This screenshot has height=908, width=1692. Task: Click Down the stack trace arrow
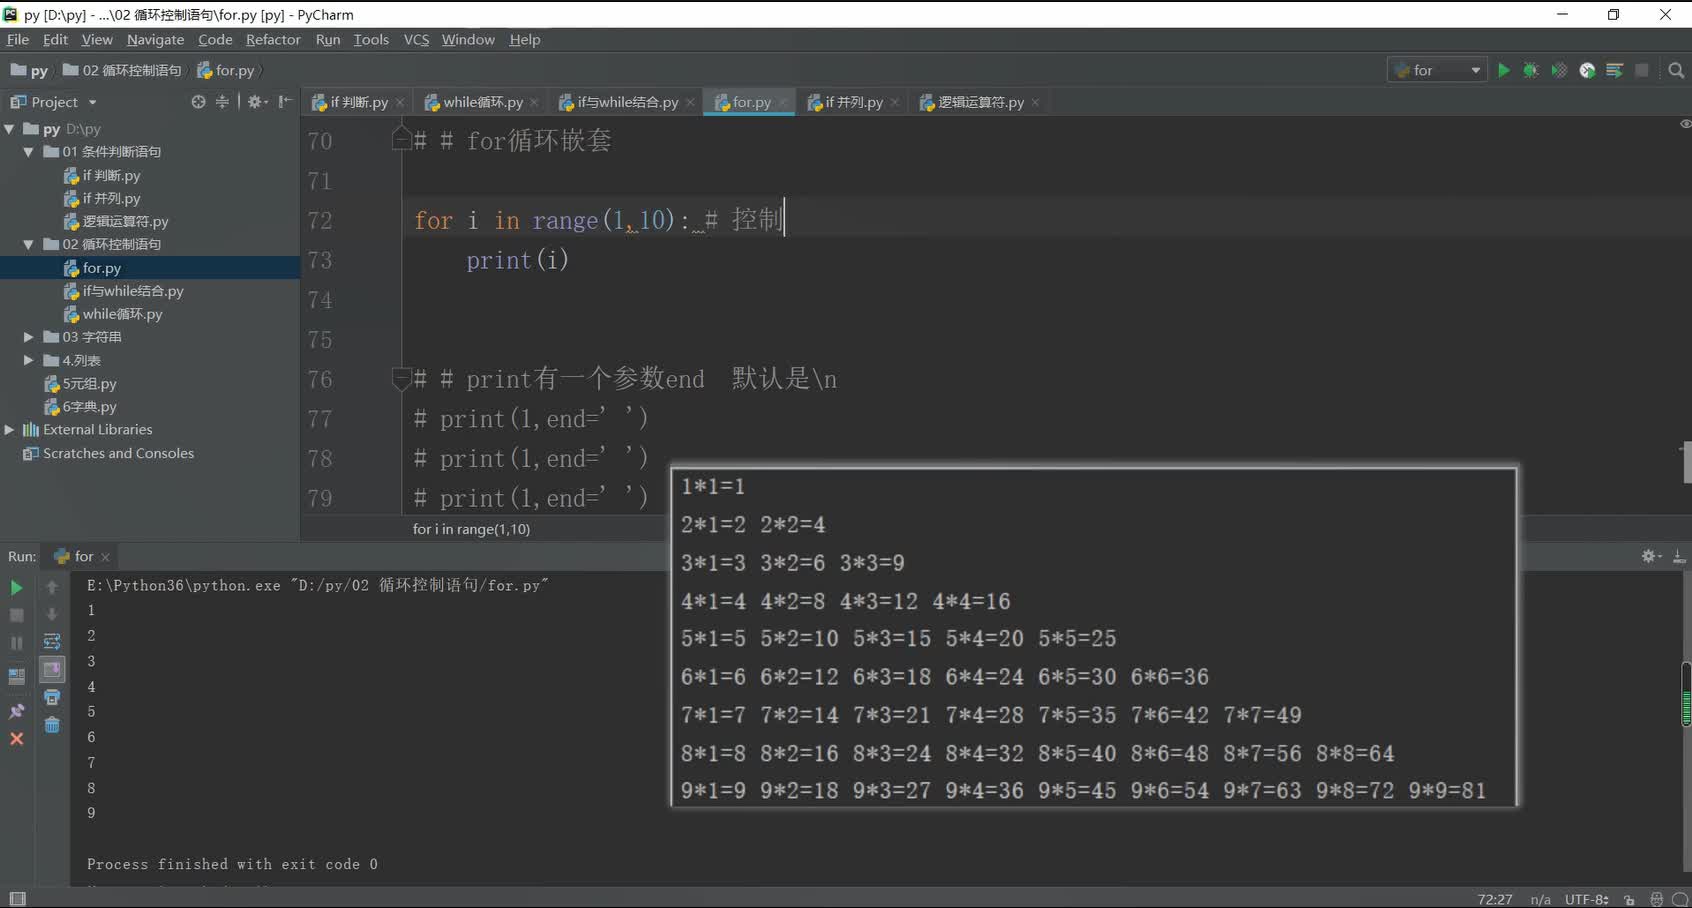(52, 615)
